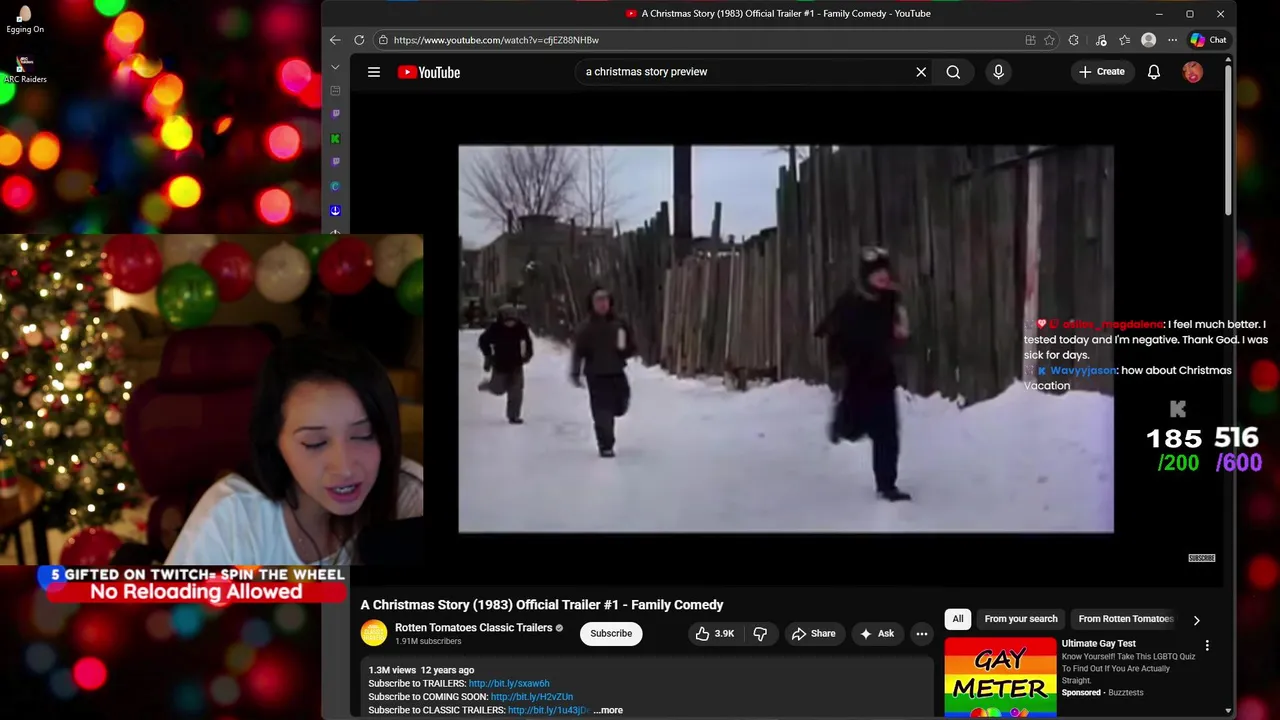Select the From your search chip
Screen dimensions: 1280x720
(x=1021, y=619)
